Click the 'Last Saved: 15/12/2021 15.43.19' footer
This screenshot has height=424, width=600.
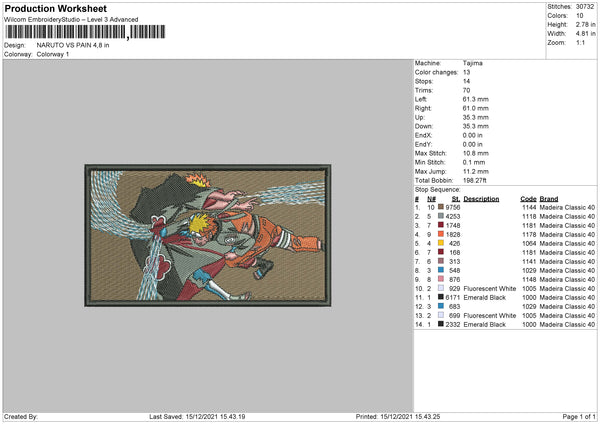197,416
